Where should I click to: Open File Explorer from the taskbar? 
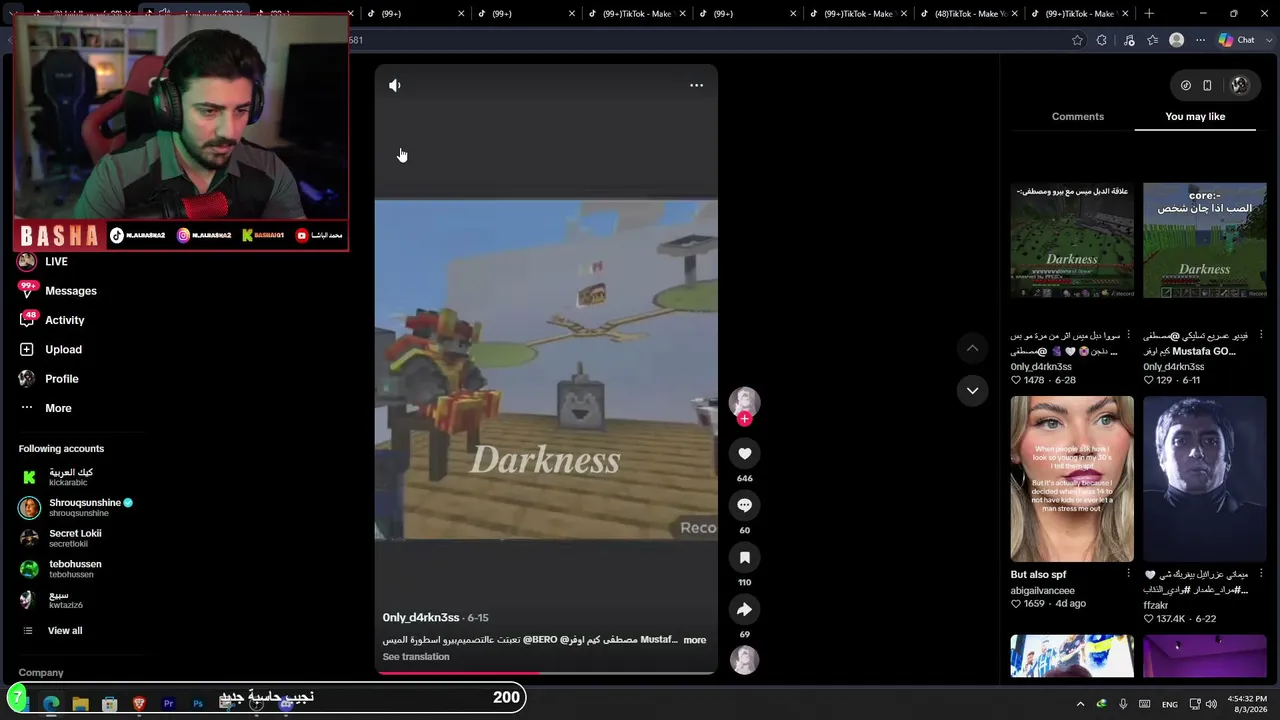(x=80, y=704)
